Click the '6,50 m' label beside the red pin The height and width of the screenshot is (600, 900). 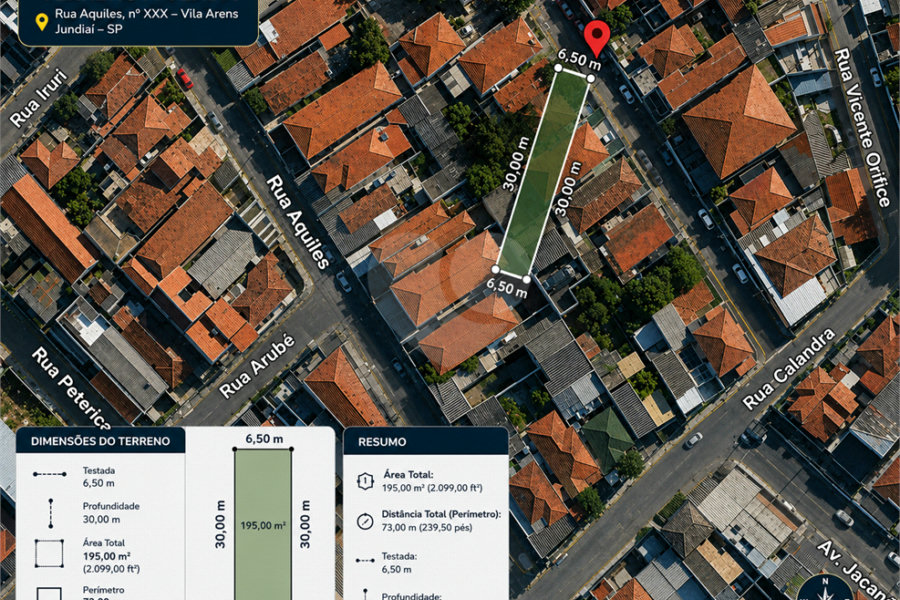pyautogui.click(x=579, y=59)
